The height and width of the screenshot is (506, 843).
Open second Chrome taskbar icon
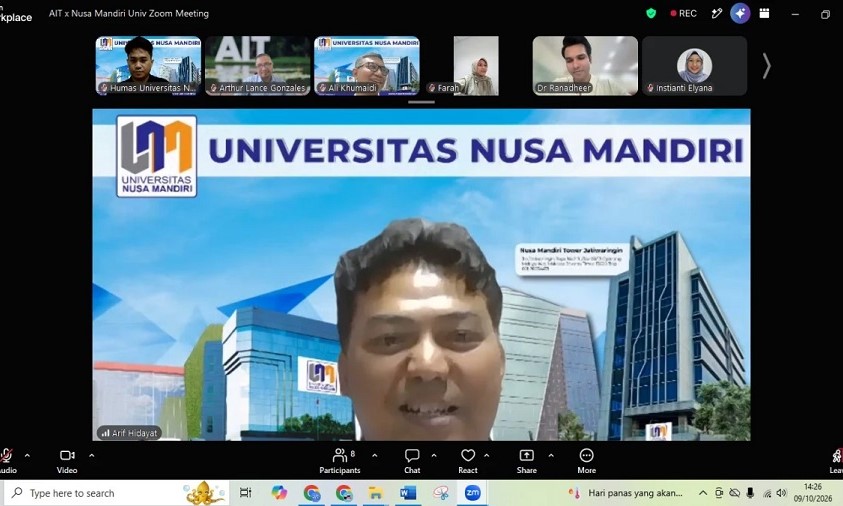[344, 493]
